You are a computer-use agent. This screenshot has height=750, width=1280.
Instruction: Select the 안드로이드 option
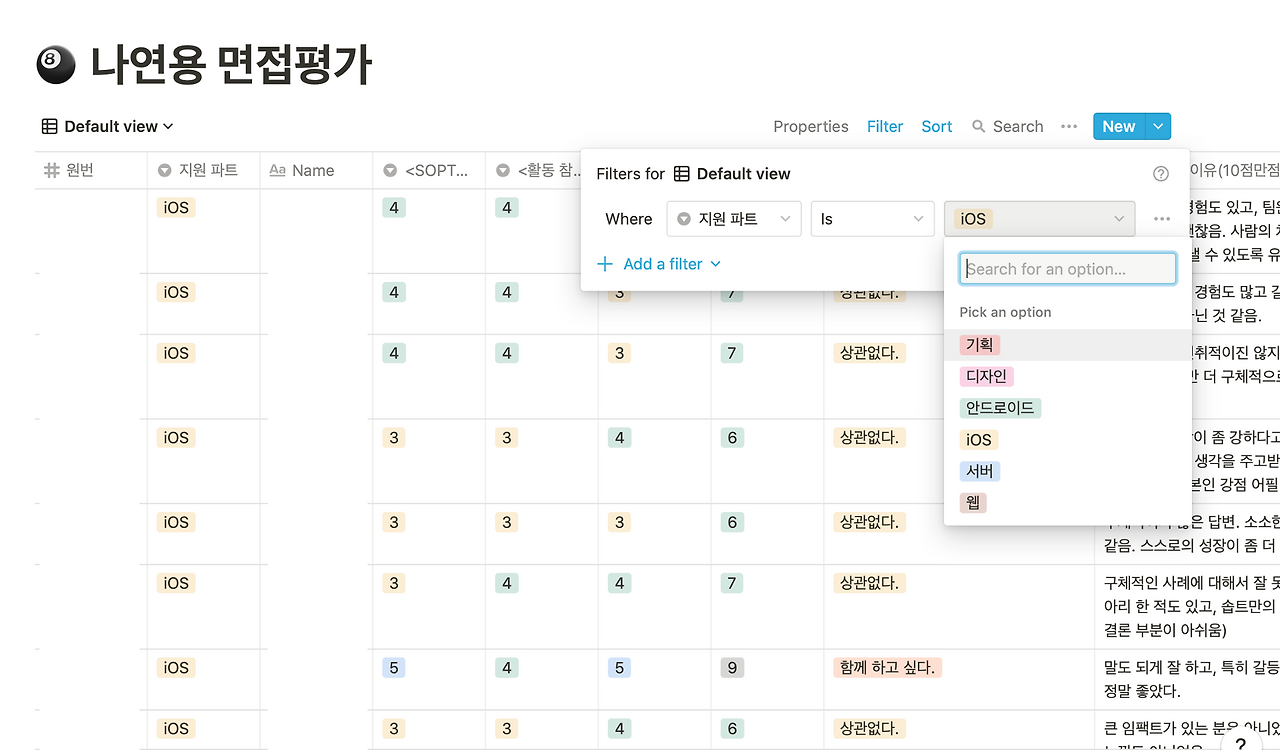1068,408
